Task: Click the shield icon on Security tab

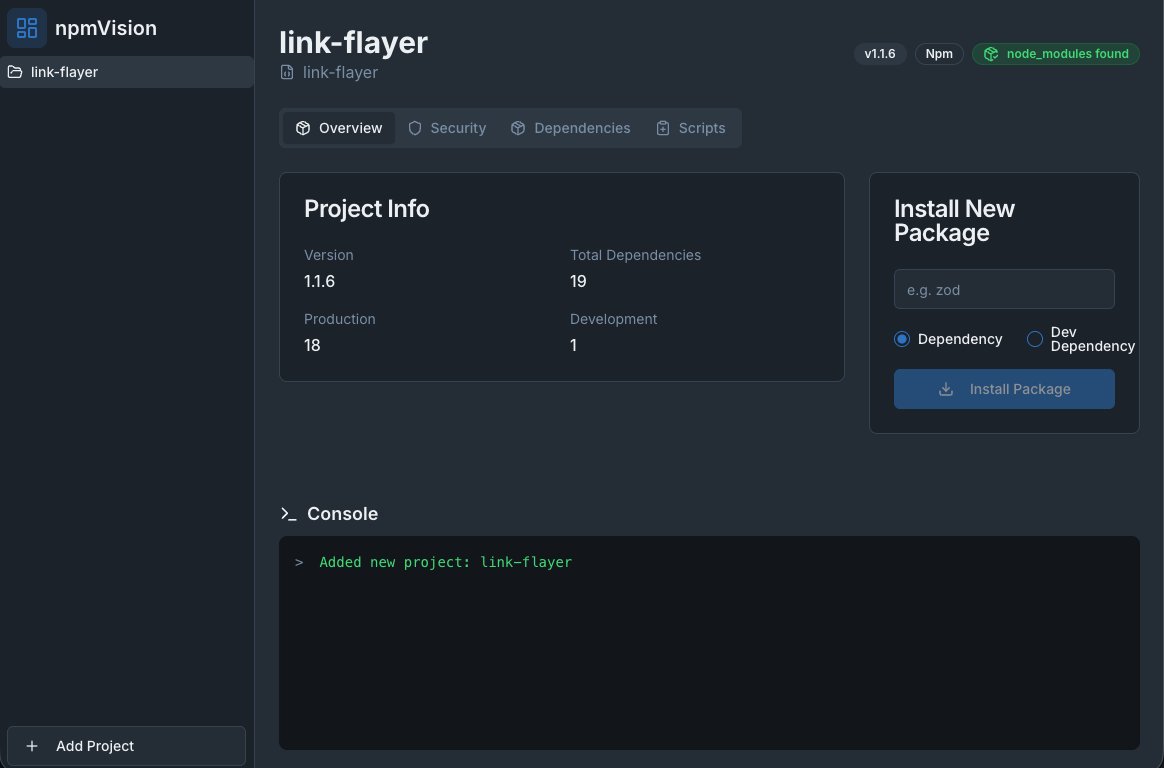Action: pyautogui.click(x=415, y=128)
